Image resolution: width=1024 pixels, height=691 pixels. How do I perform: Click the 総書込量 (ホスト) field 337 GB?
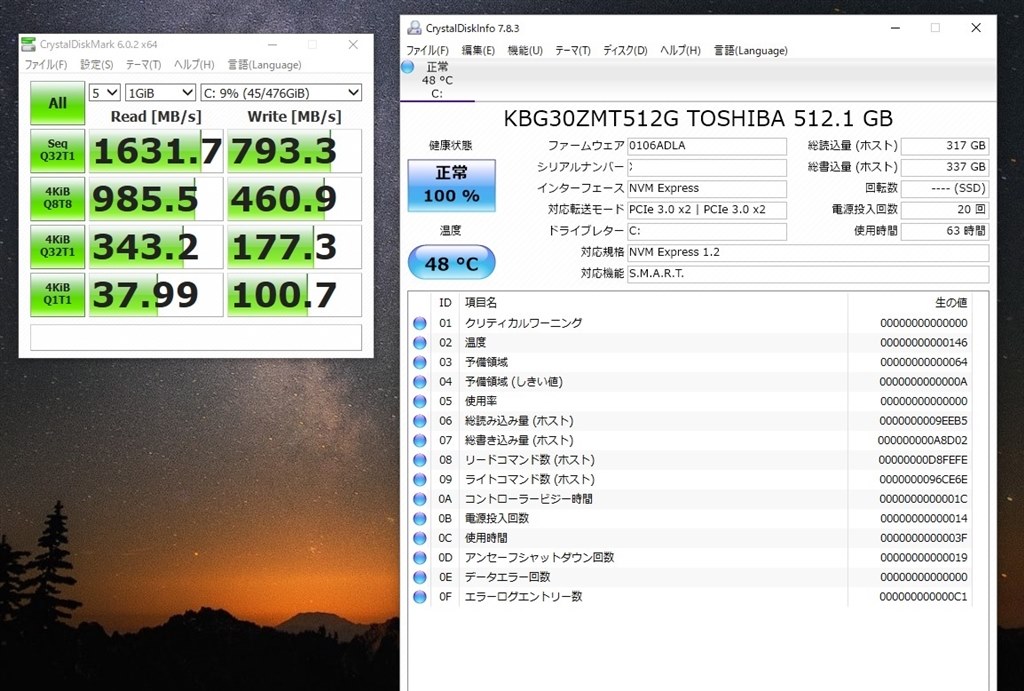point(944,167)
